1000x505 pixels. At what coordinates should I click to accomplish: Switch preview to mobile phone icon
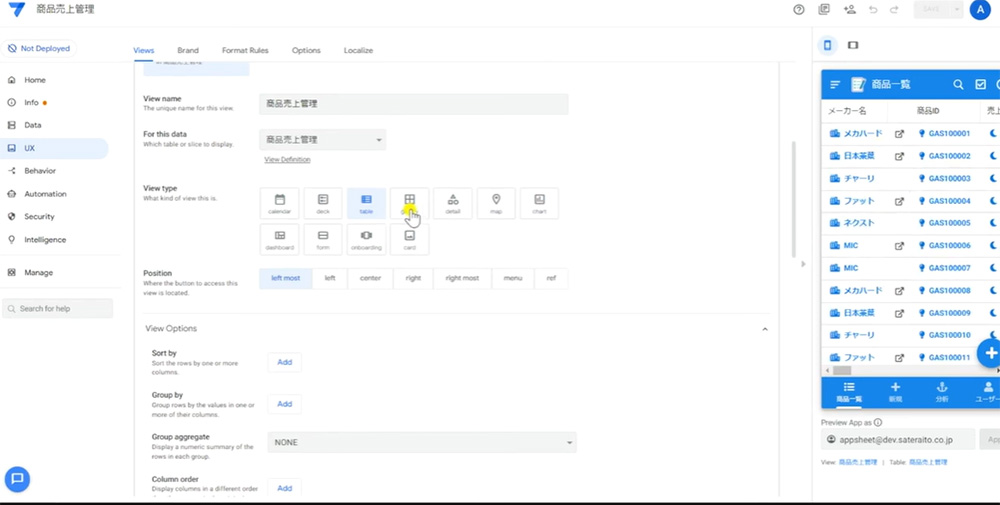click(827, 45)
